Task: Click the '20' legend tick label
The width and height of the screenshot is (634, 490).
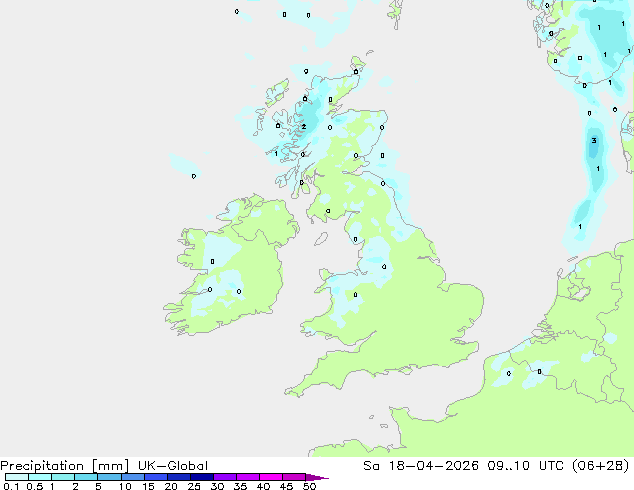Action: (171, 486)
